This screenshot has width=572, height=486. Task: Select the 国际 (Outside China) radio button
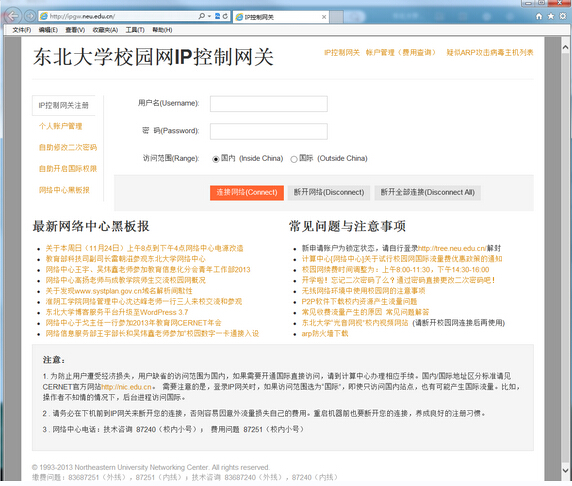click(294, 159)
